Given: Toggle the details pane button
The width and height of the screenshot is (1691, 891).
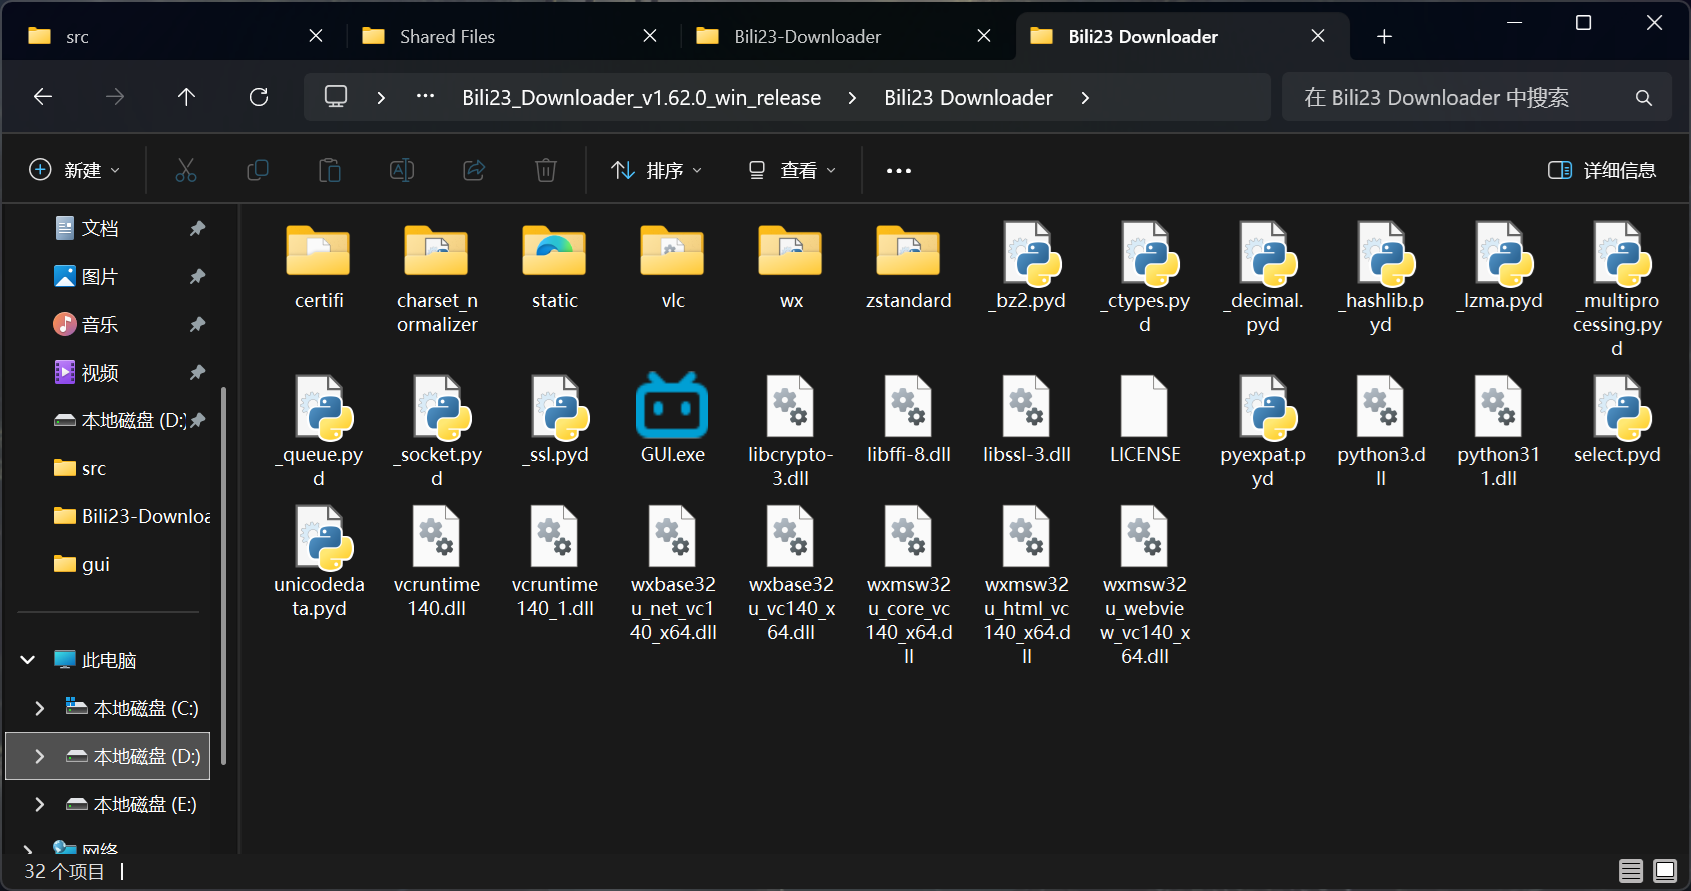Looking at the screenshot, I should pyautogui.click(x=1601, y=170).
